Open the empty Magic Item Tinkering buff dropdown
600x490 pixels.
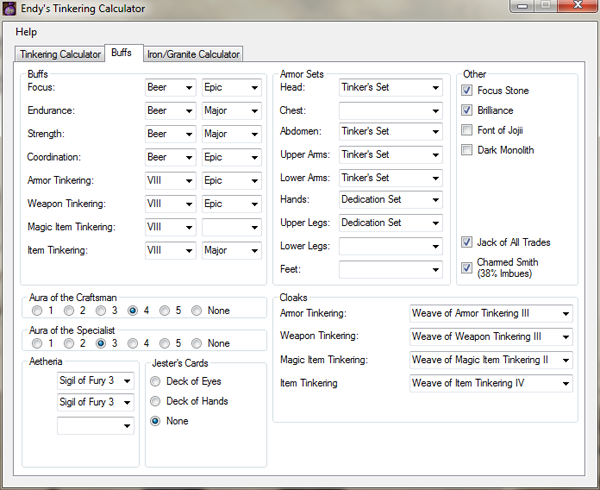[232, 228]
